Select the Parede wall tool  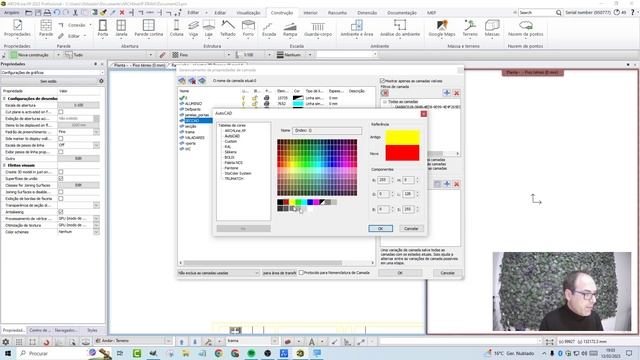(46, 28)
